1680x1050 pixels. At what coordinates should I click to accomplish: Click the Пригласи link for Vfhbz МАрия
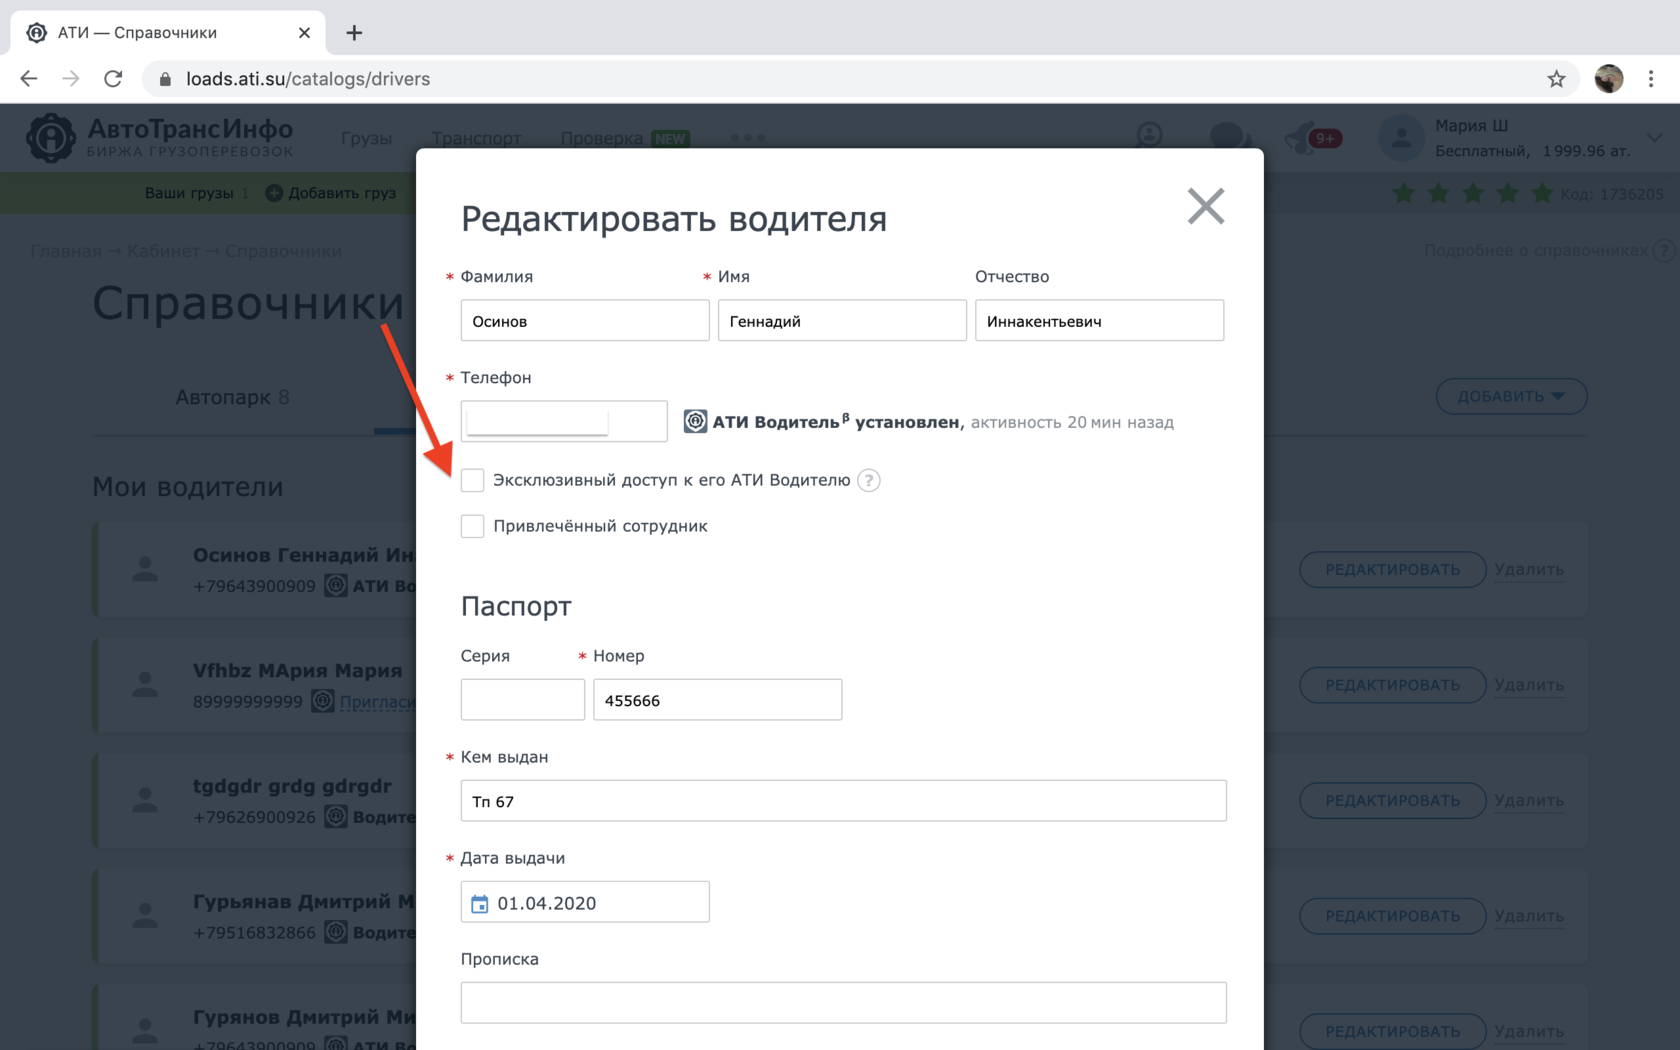[x=377, y=701]
